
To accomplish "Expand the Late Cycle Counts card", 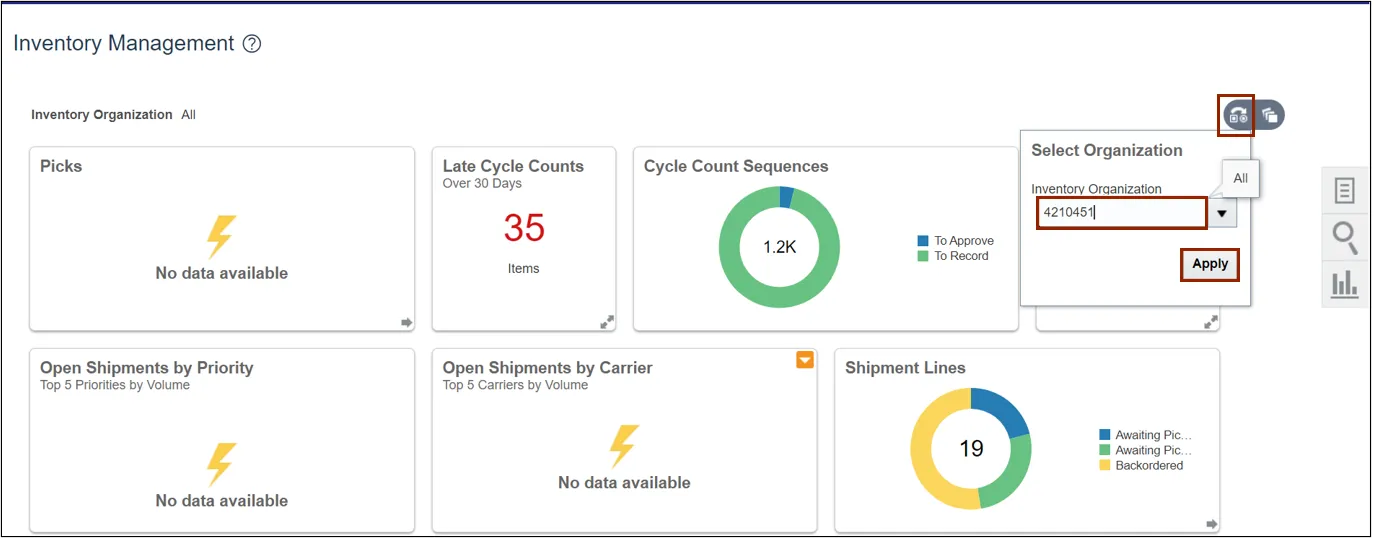I will tap(607, 322).
